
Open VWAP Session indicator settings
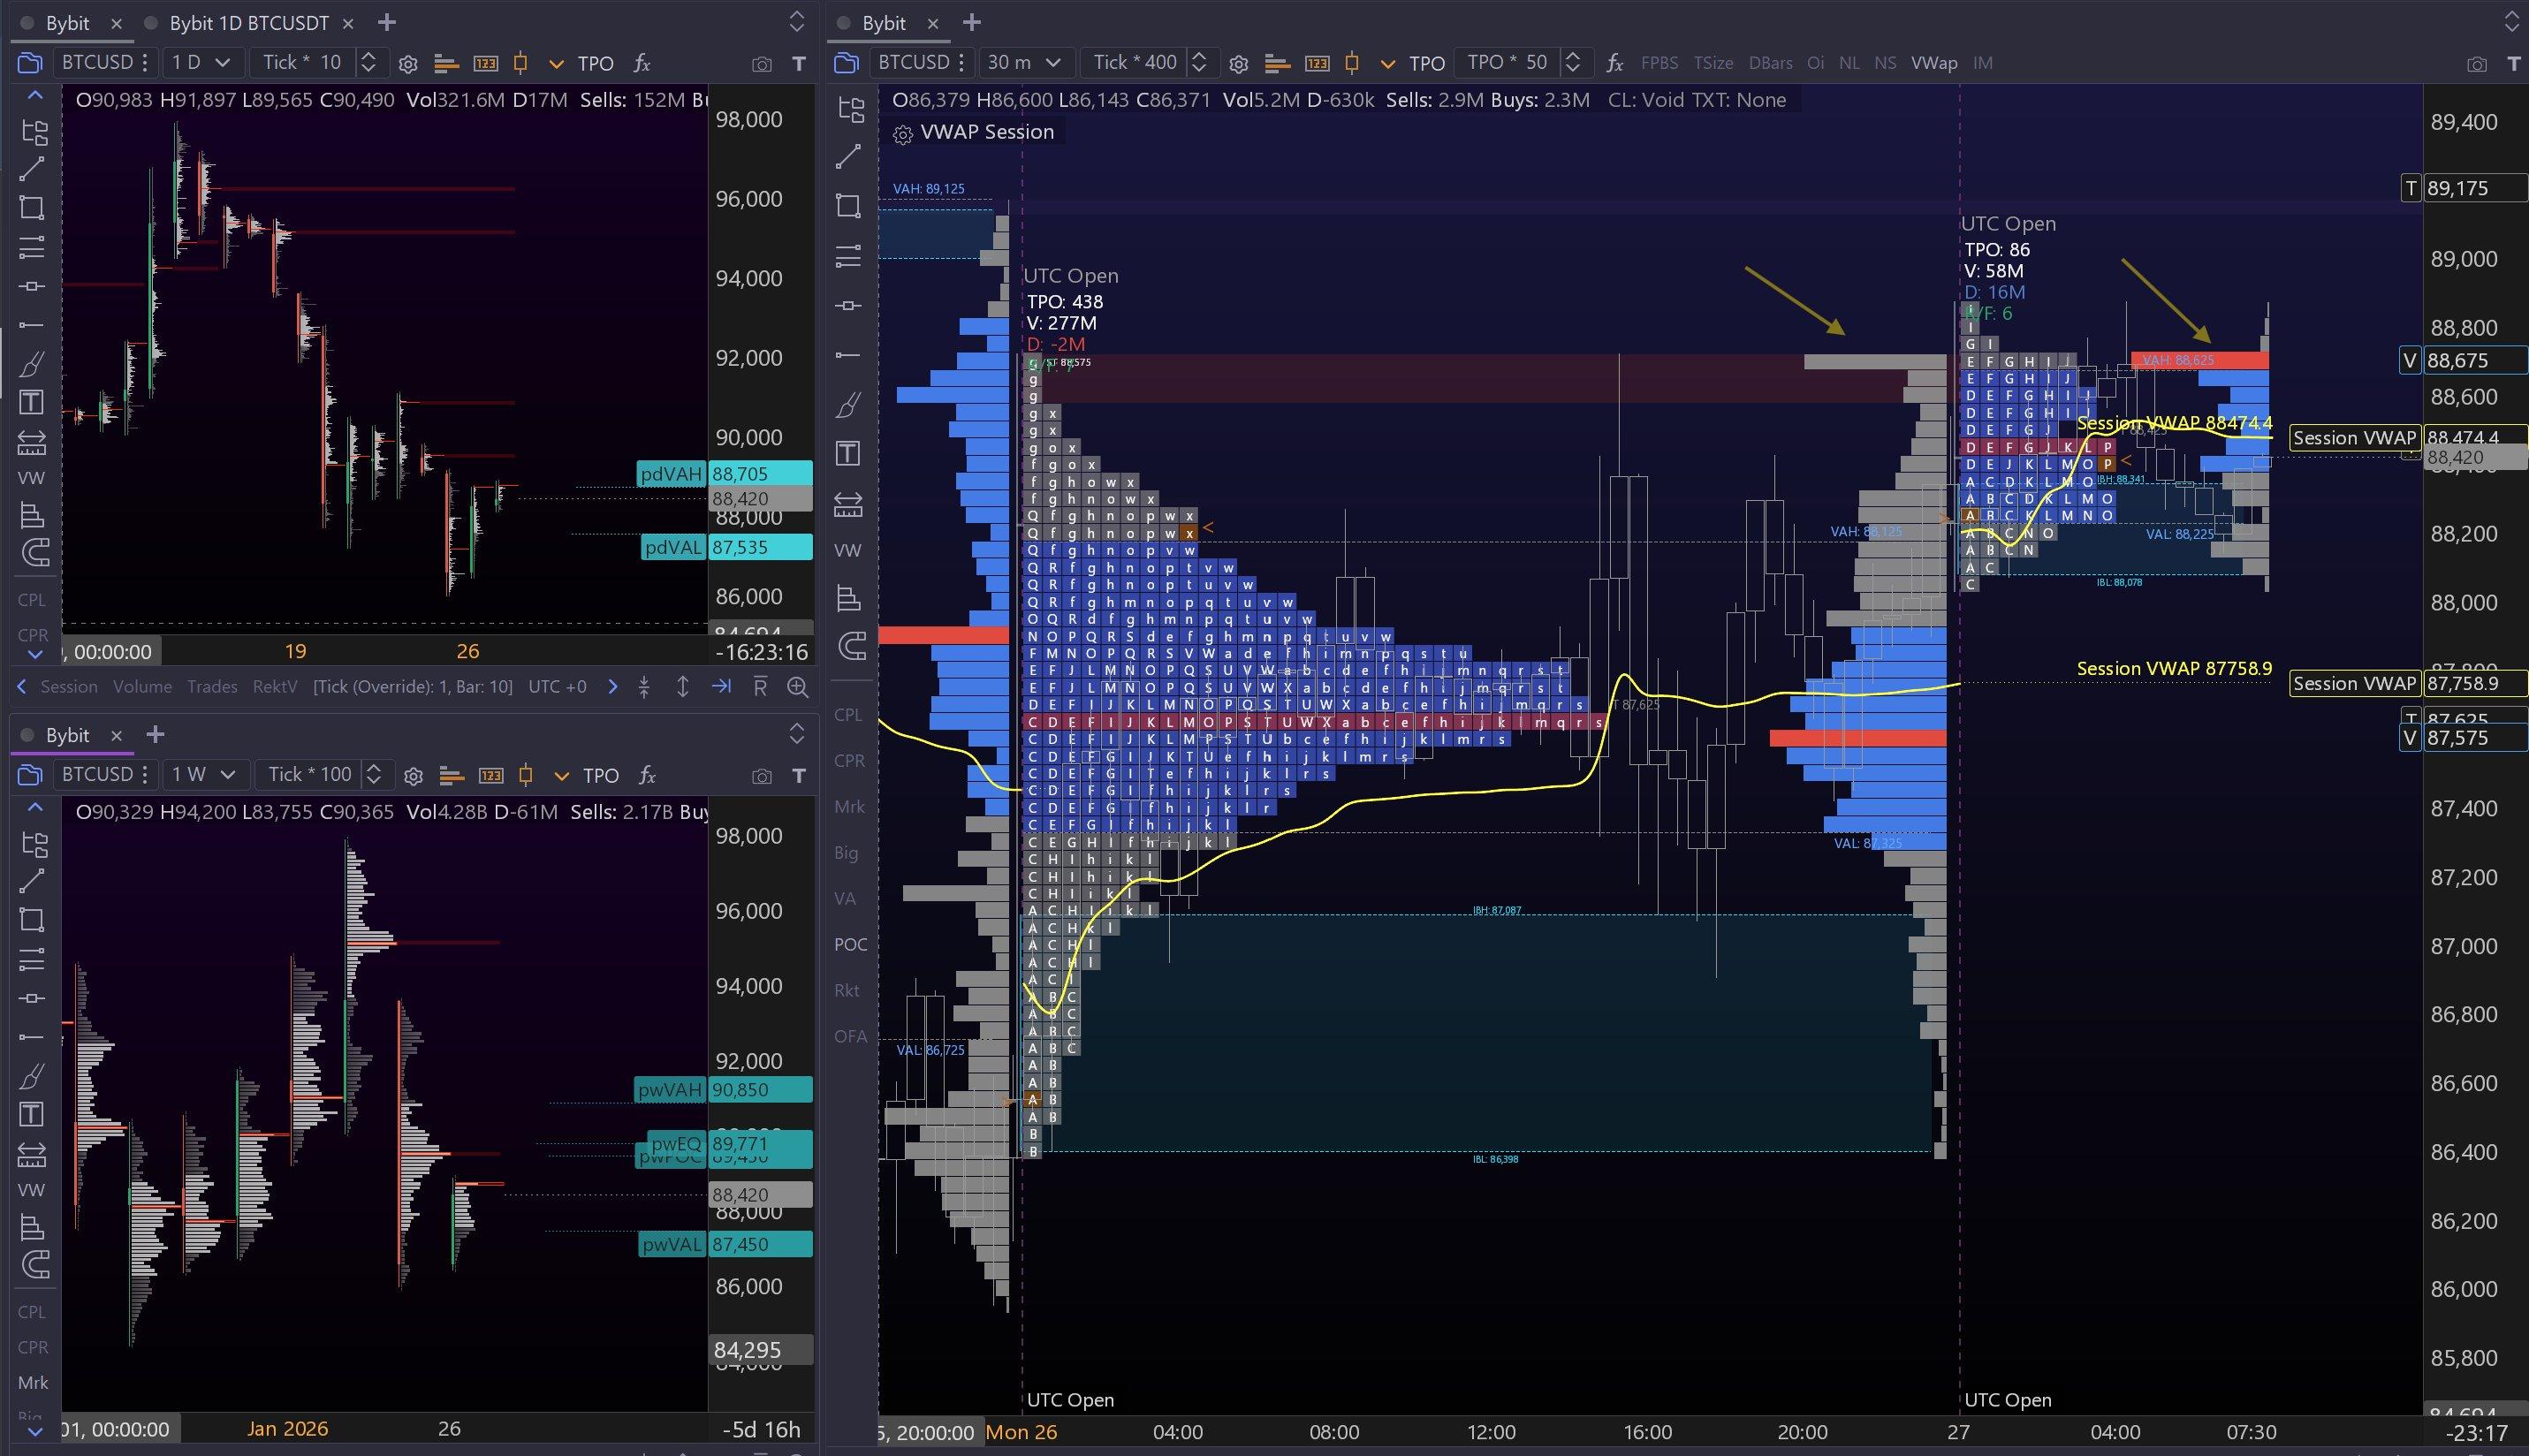pos(903,134)
